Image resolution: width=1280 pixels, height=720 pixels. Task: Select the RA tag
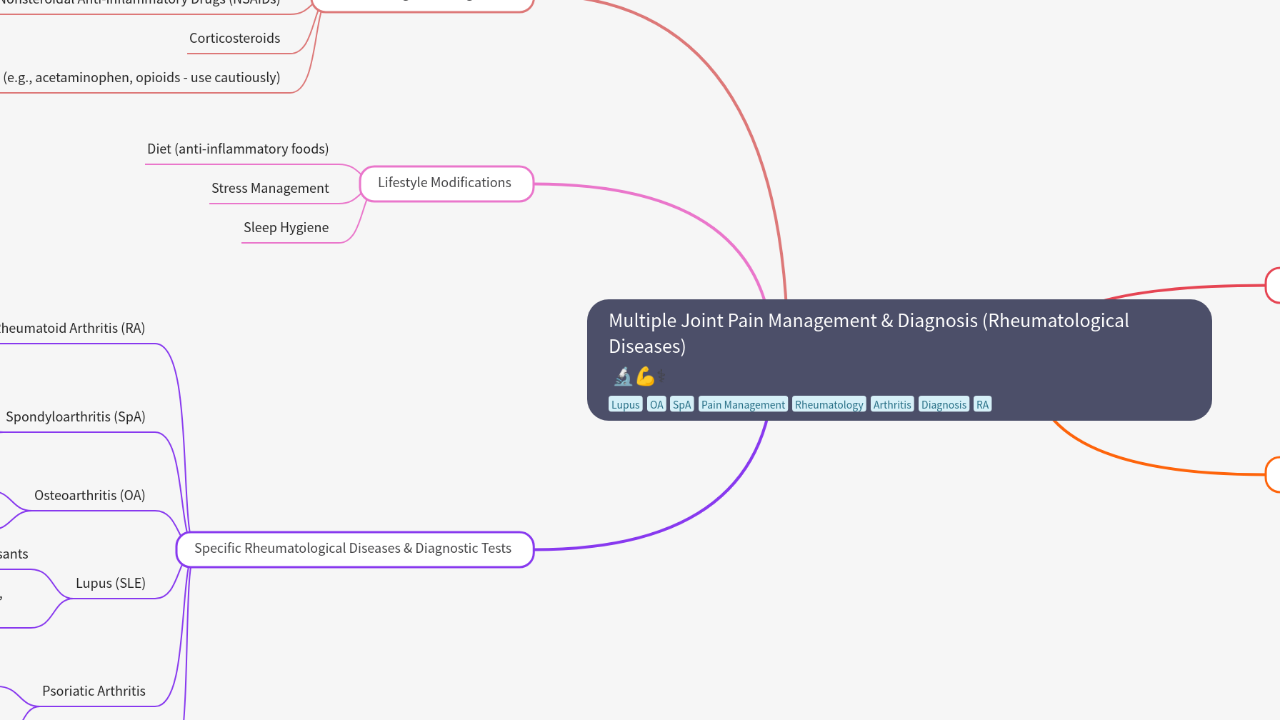click(983, 404)
